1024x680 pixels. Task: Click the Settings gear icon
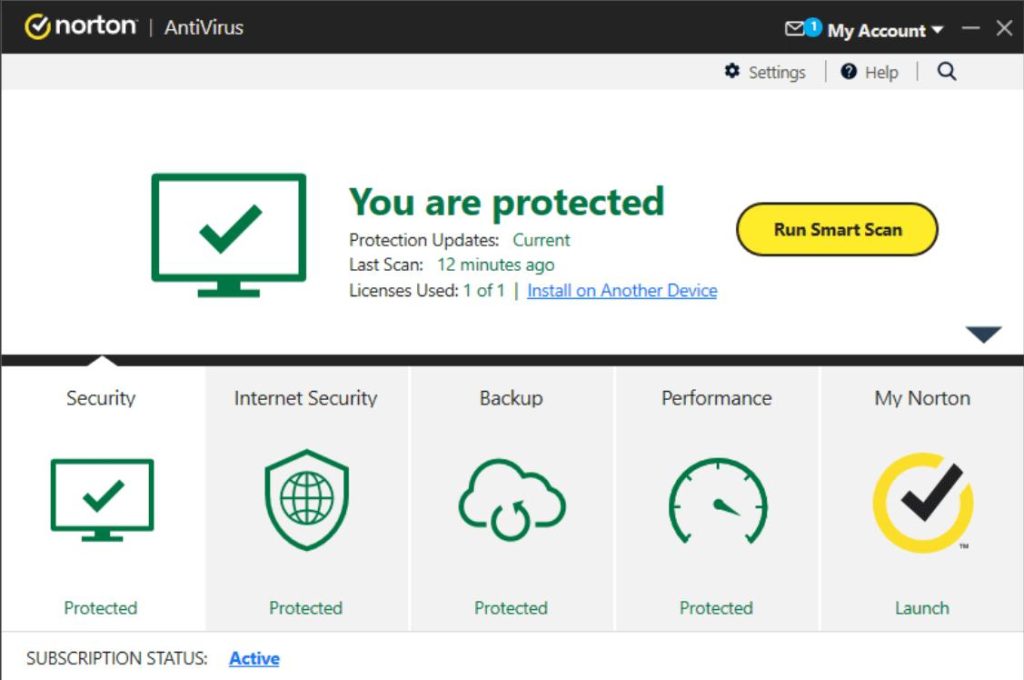732,71
